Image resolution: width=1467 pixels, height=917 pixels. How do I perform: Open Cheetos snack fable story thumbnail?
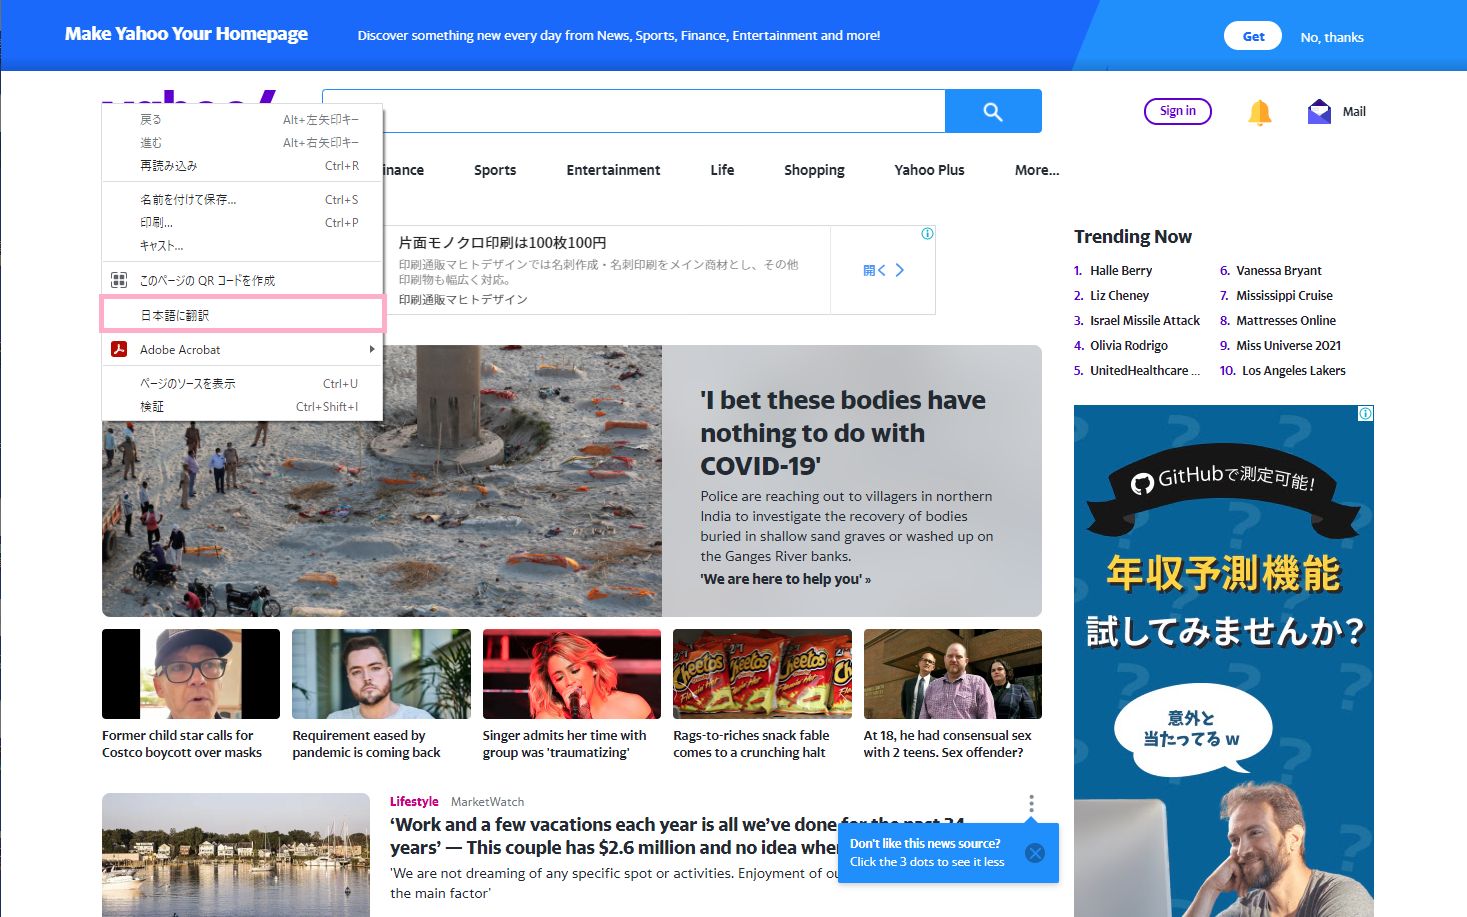coord(762,674)
